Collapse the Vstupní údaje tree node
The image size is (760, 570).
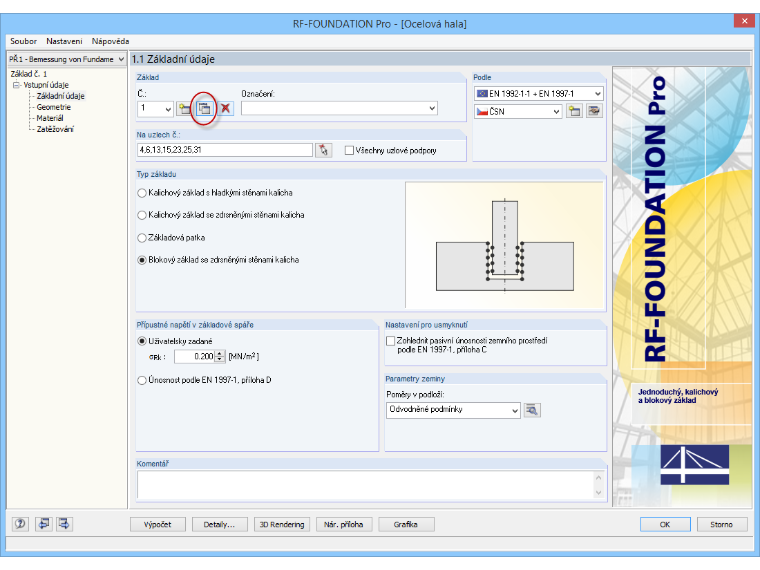[x=16, y=85]
